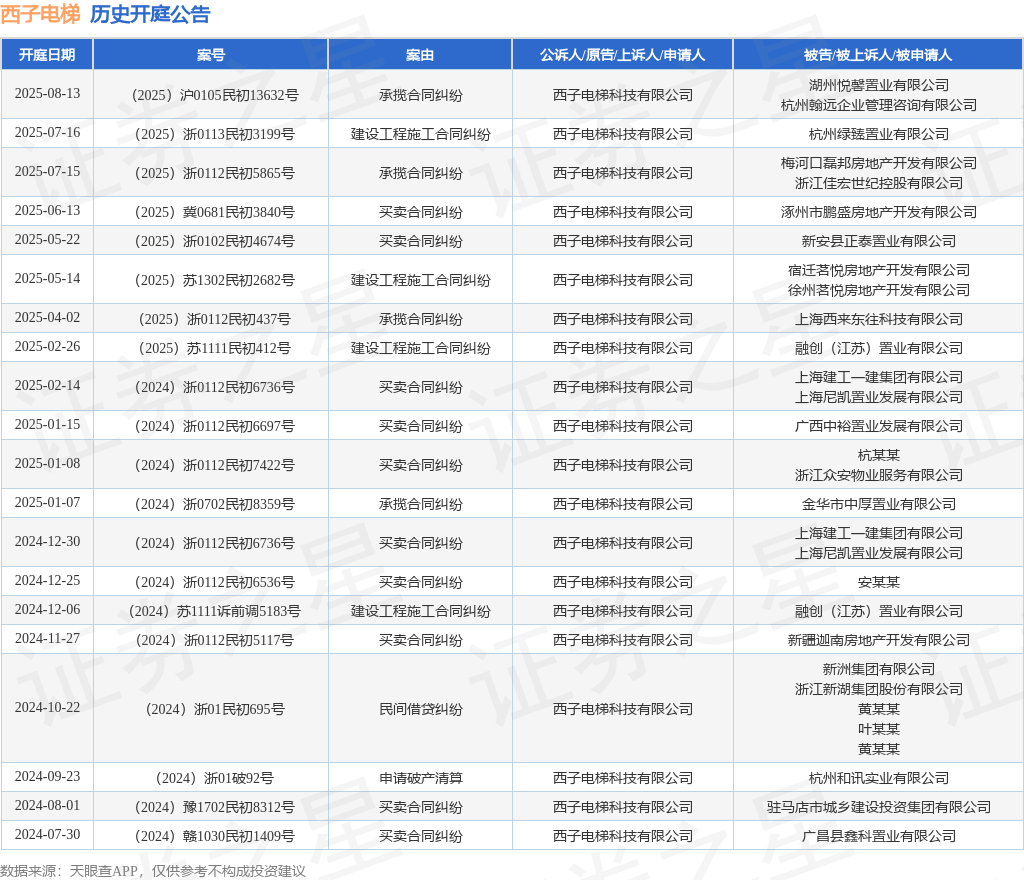Click defendant 浙江众安物业服务有限公司
This screenshot has width=1024, height=880.
(878, 475)
